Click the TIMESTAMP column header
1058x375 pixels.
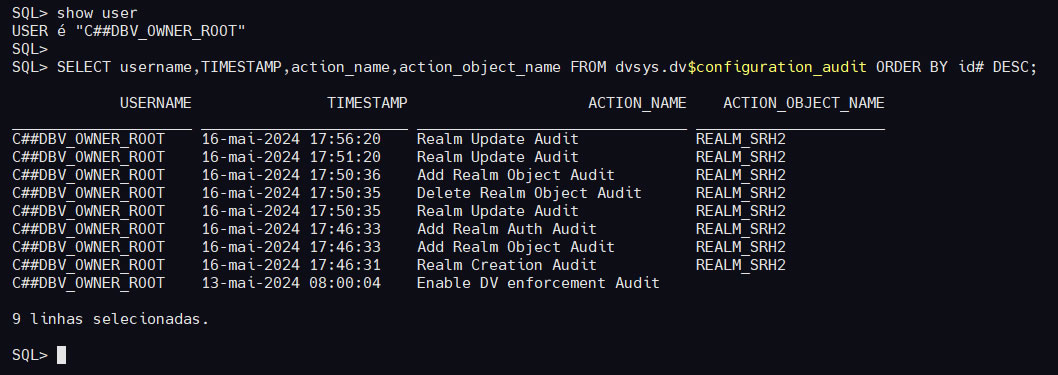pyautogui.click(x=367, y=103)
